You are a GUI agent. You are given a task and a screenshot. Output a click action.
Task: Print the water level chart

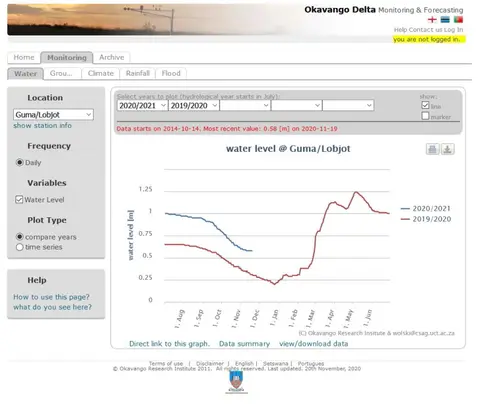[x=432, y=149]
